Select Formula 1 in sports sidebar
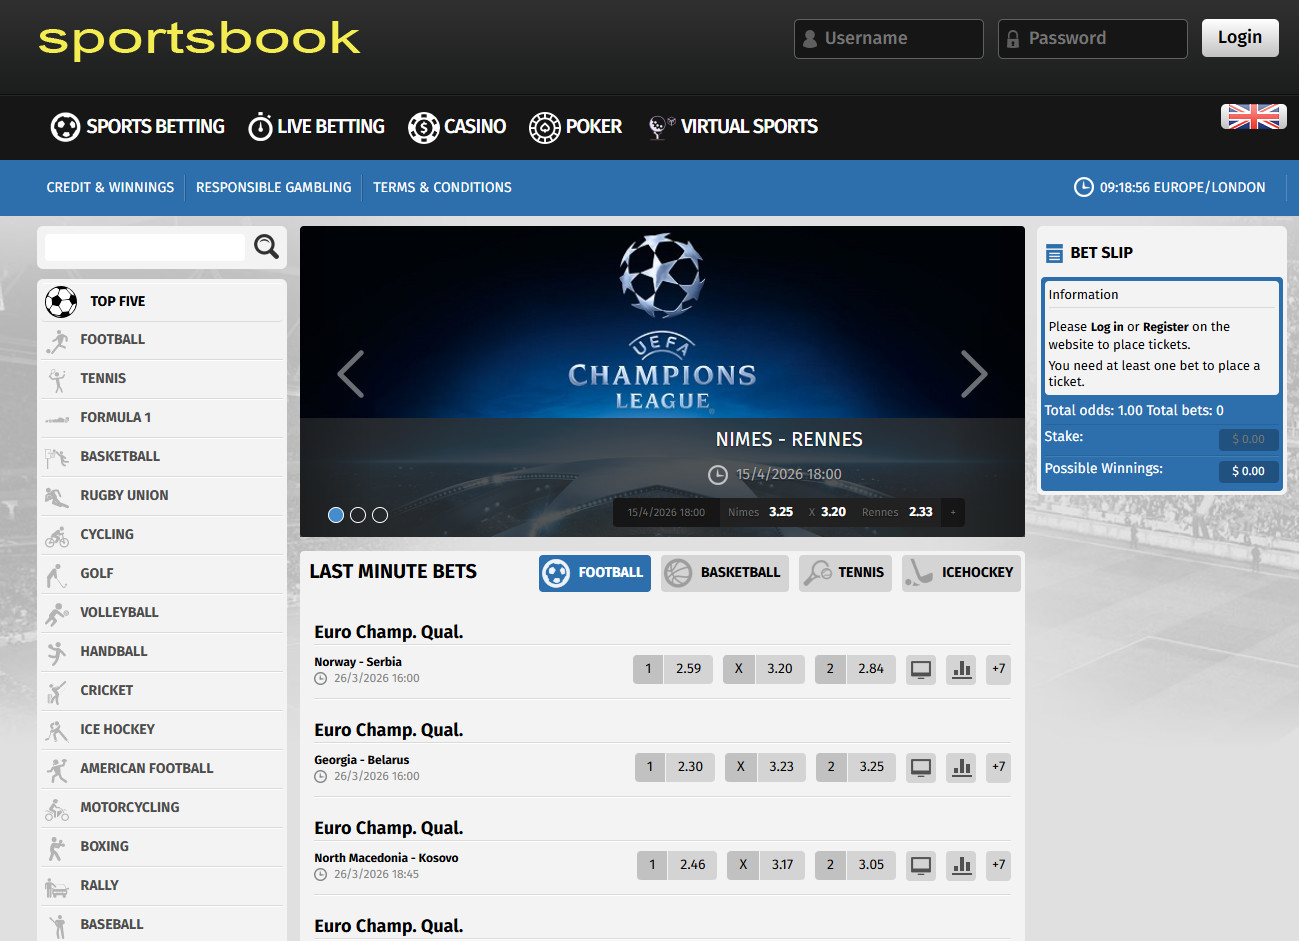The width and height of the screenshot is (1299, 941). (116, 417)
